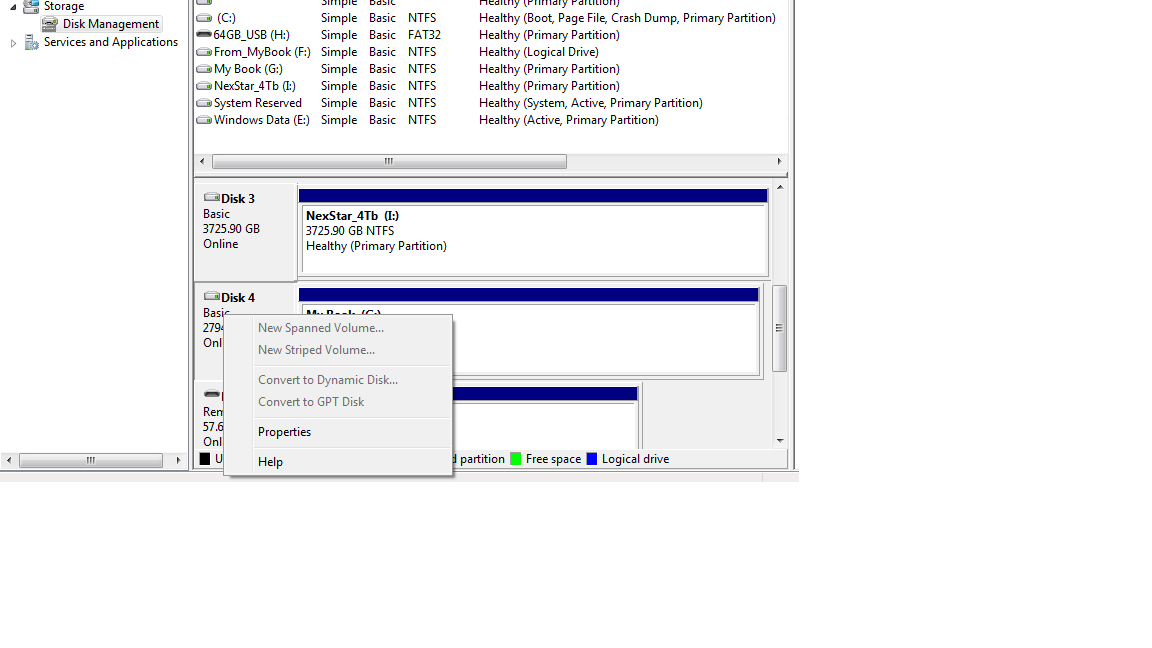This screenshot has width=1152, height=648.
Task: Click disk view scroll up arrow
Action: click(780, 188)
